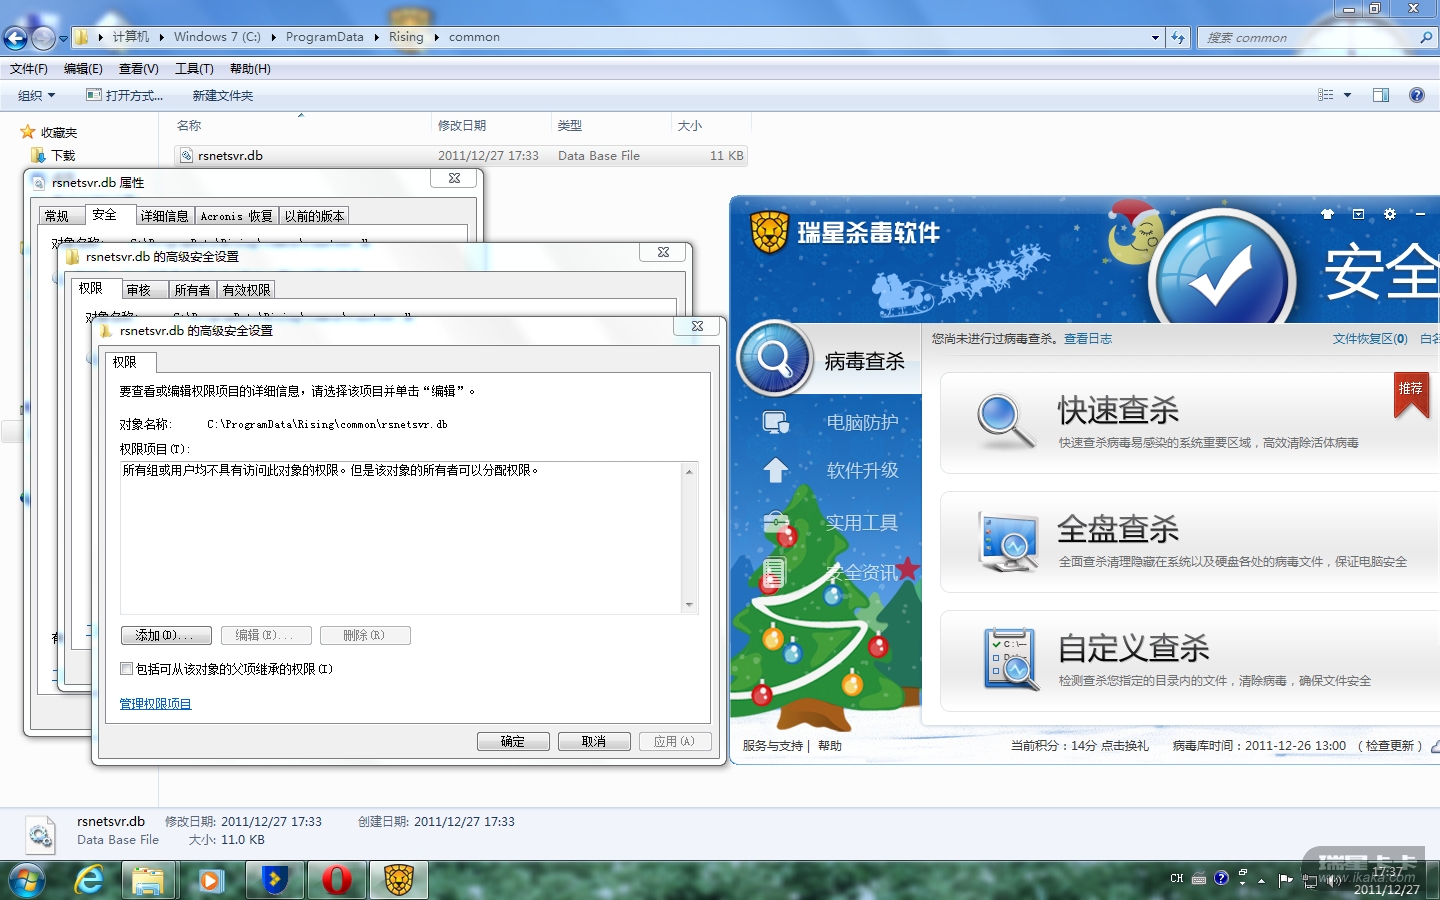Click the rsnetsvr.db file icon in list
1440x900 pixels.
[x=186, y=155]
